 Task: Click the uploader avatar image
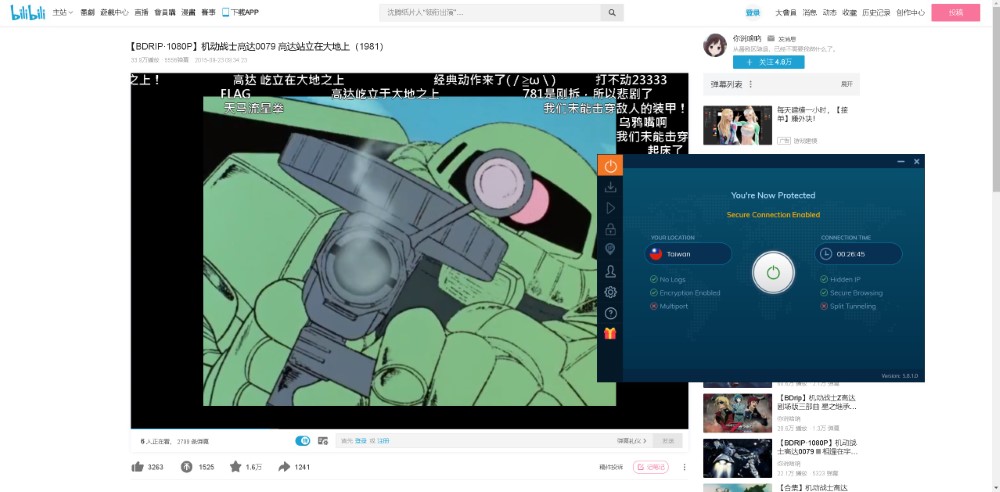coord(715,45)
